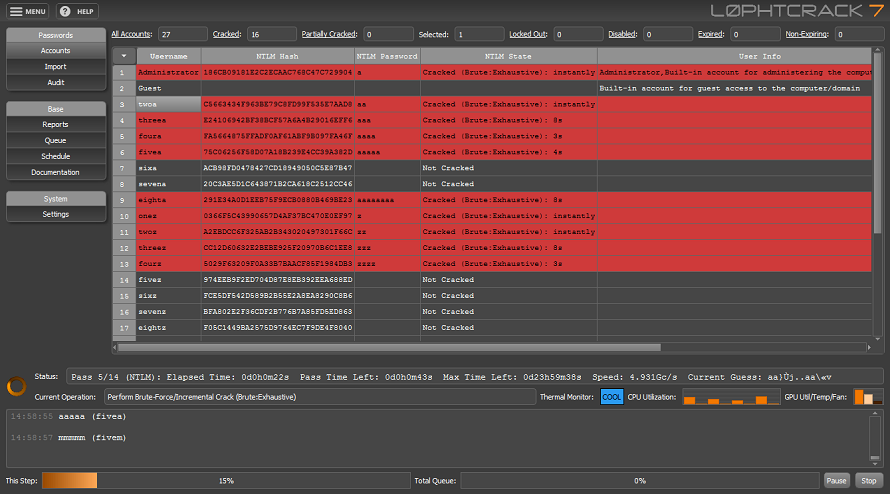This screenshot has height=494, width=890.
Task: Click the onez NTLM hash cell
Action: (x=278, y=216)
